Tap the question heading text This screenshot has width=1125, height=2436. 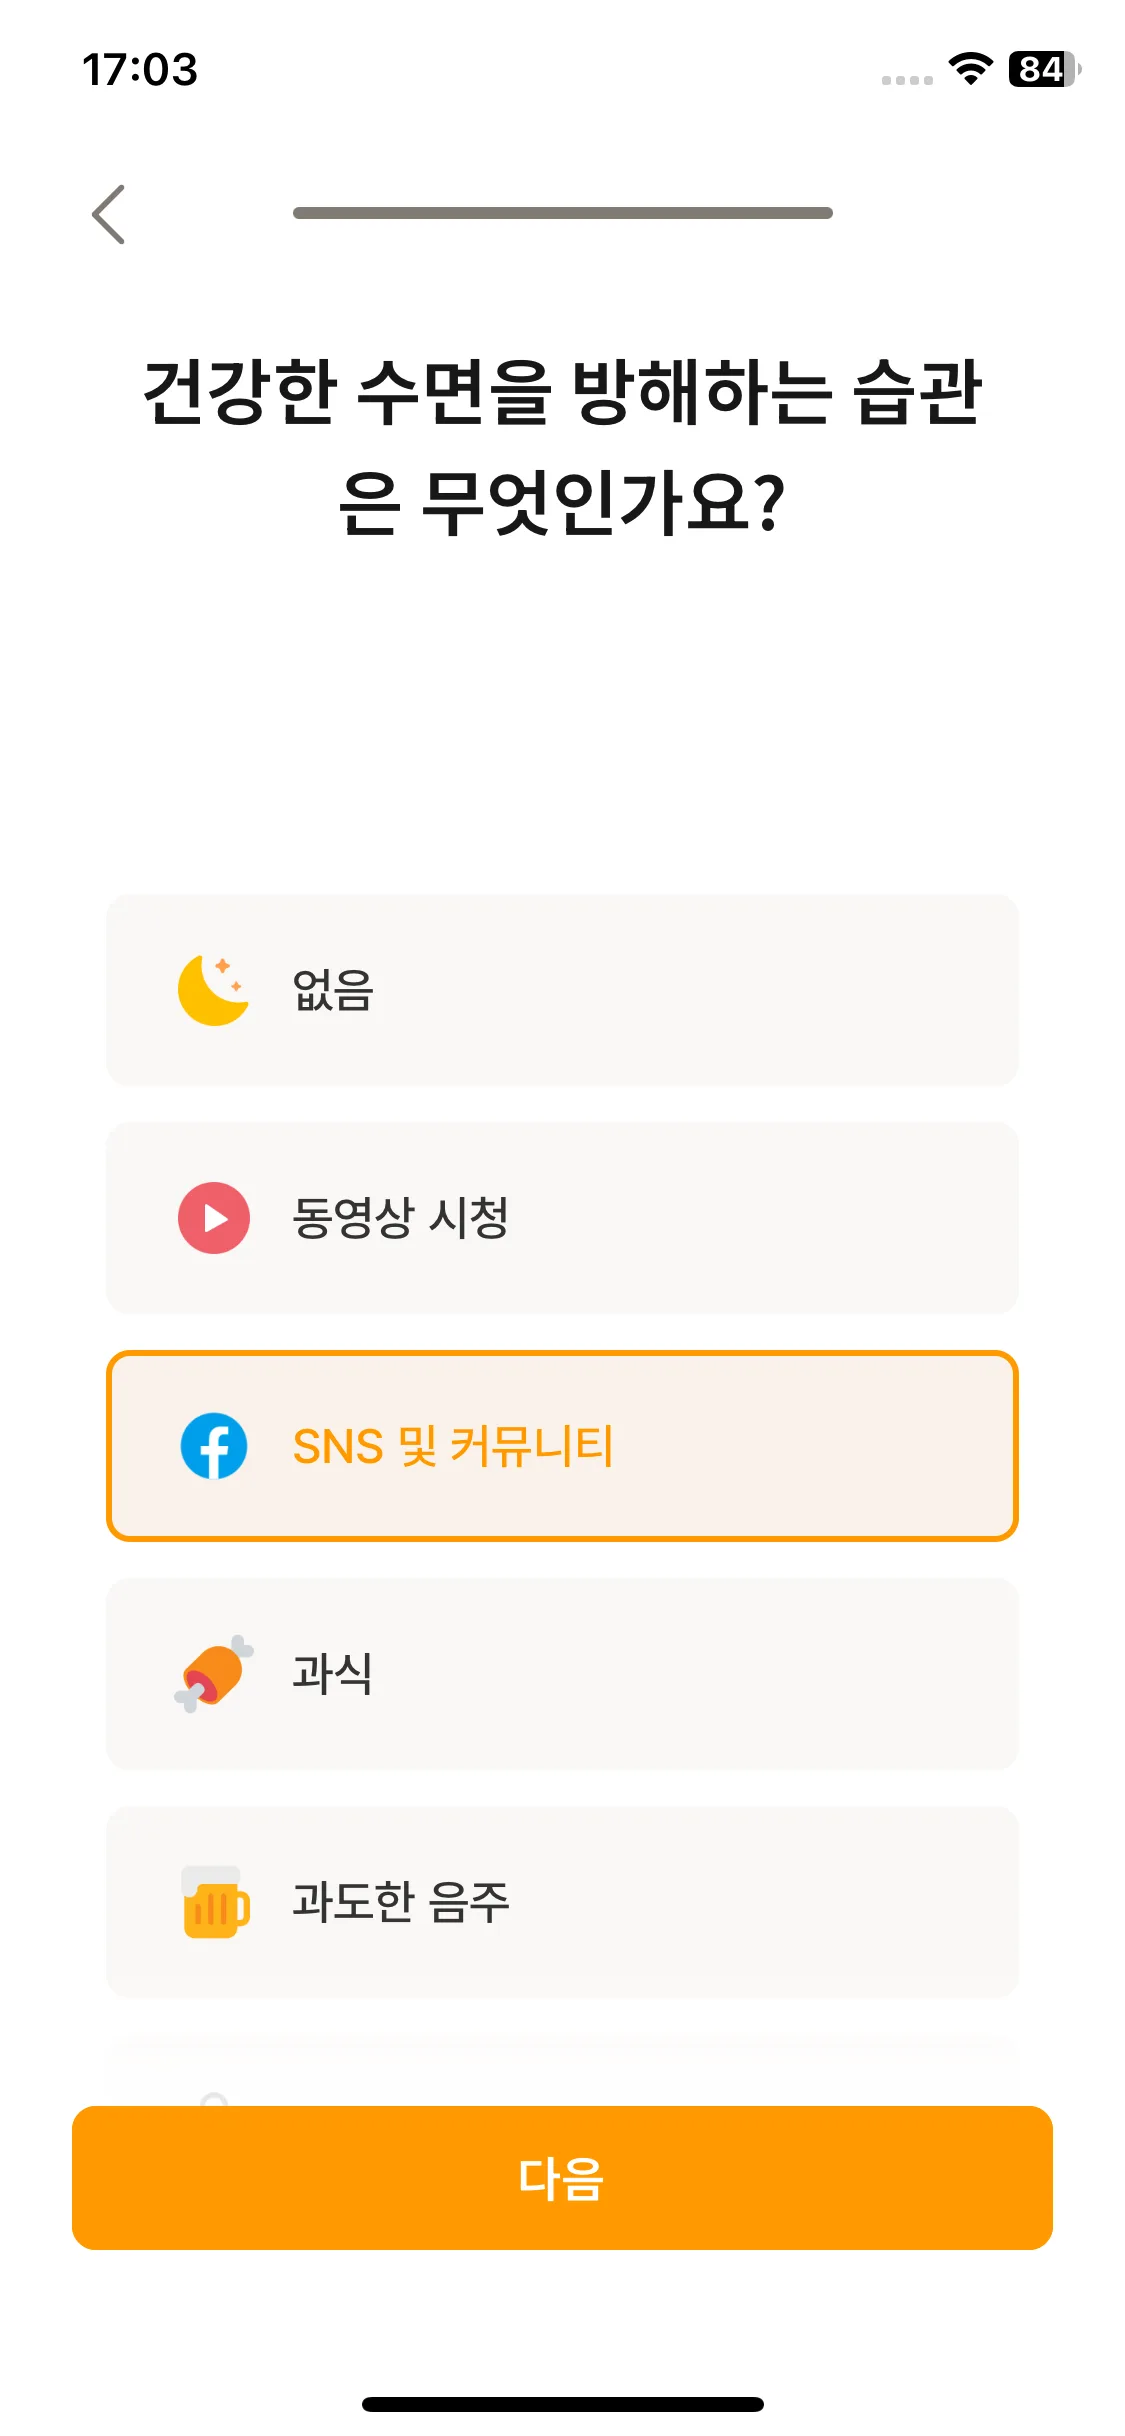tap(562, 446)
